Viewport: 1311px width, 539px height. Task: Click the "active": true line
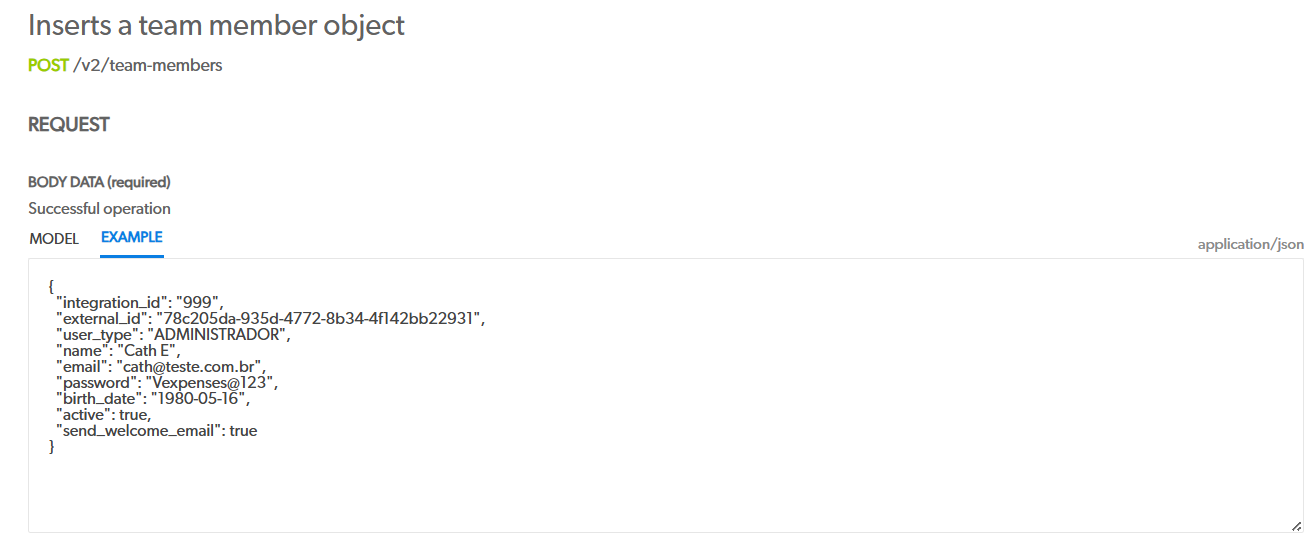tap(103, 415)
